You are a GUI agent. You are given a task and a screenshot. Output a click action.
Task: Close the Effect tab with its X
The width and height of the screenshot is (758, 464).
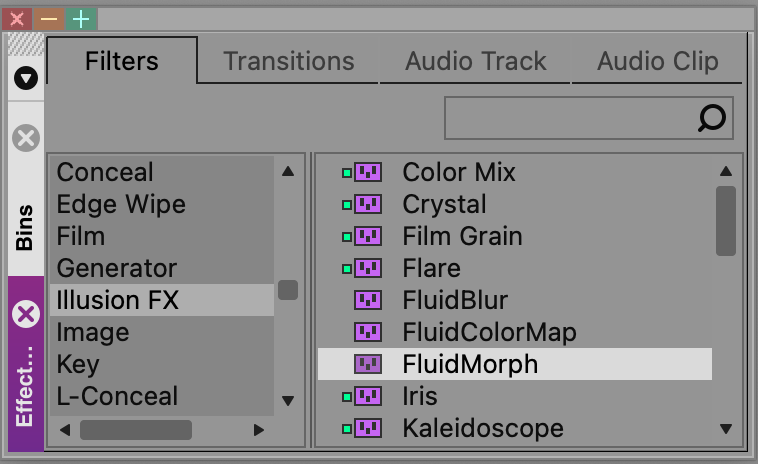26,314
